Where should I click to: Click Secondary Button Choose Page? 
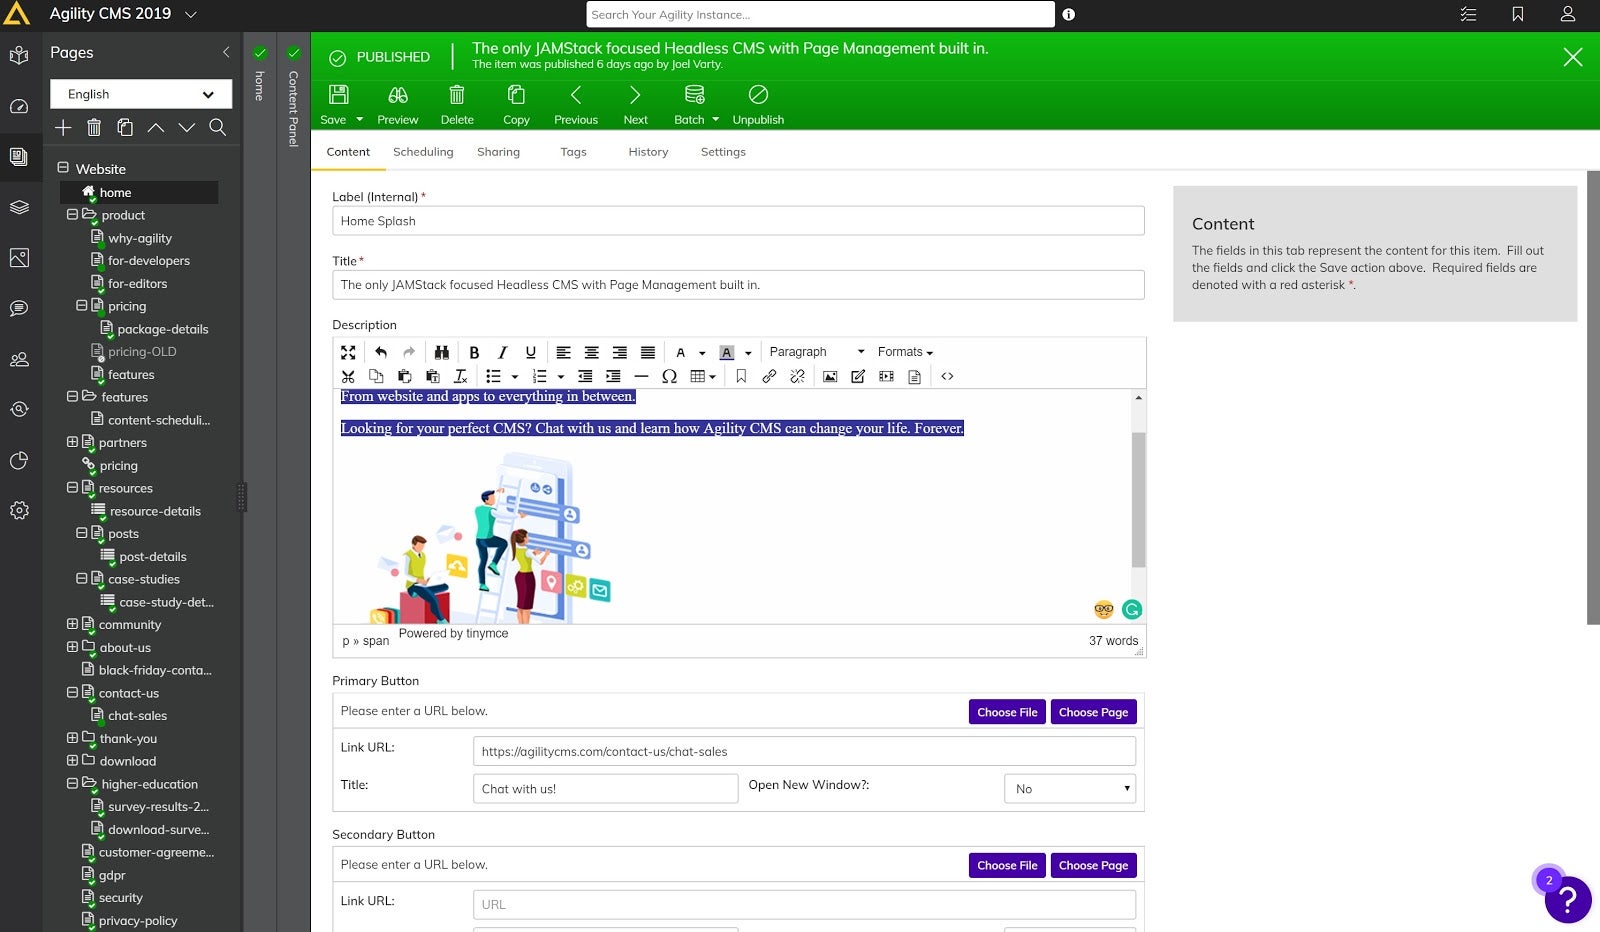click(1093, 865)
